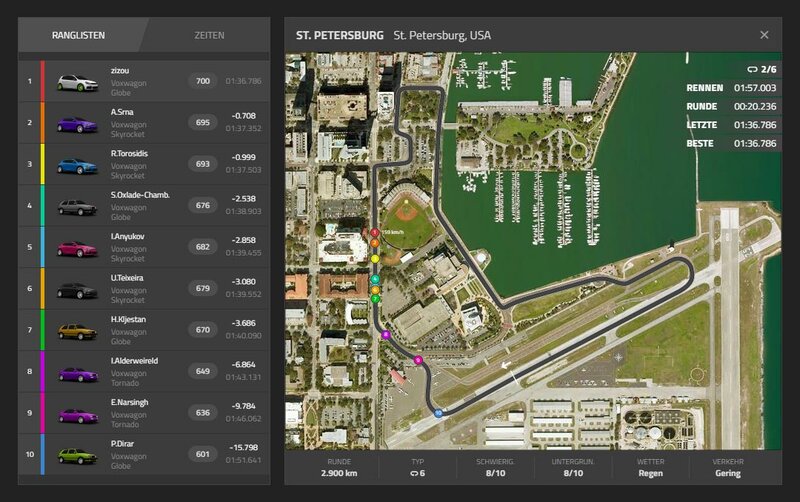Click the 150 km/h speed label
800x502 pixels.
(x=393, y=232)
